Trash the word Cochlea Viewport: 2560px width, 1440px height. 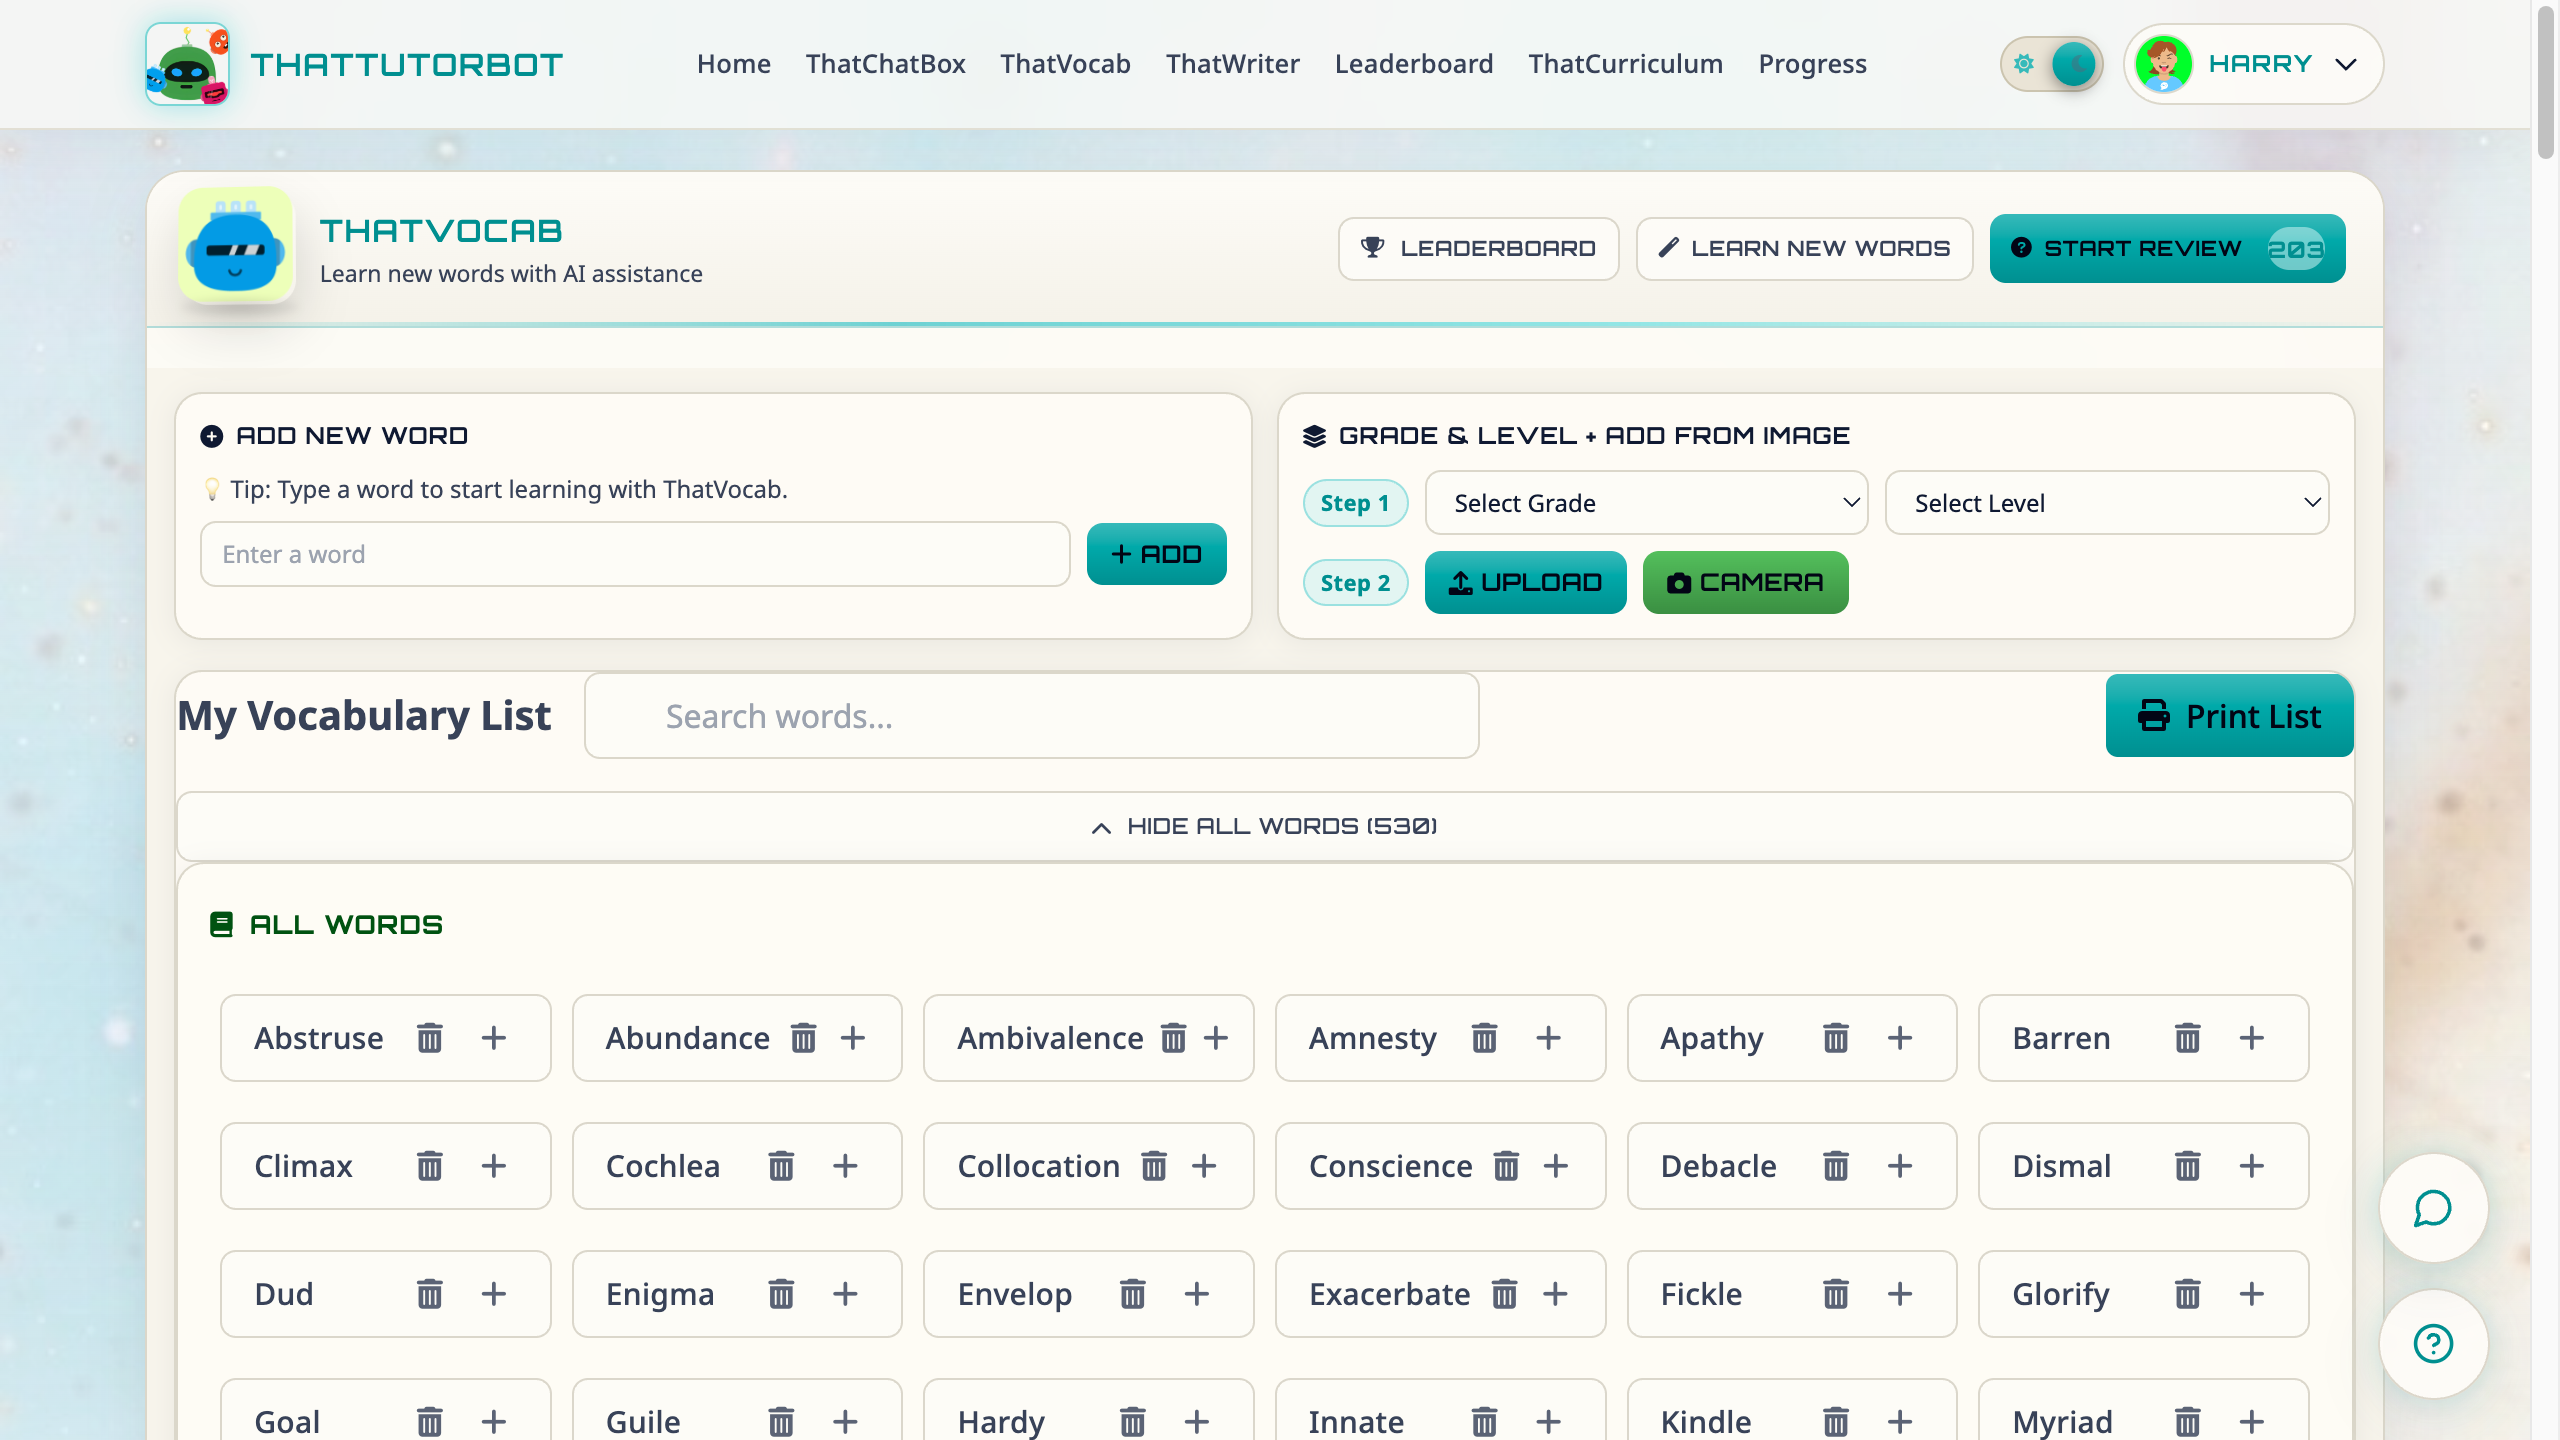(782, 1166)
